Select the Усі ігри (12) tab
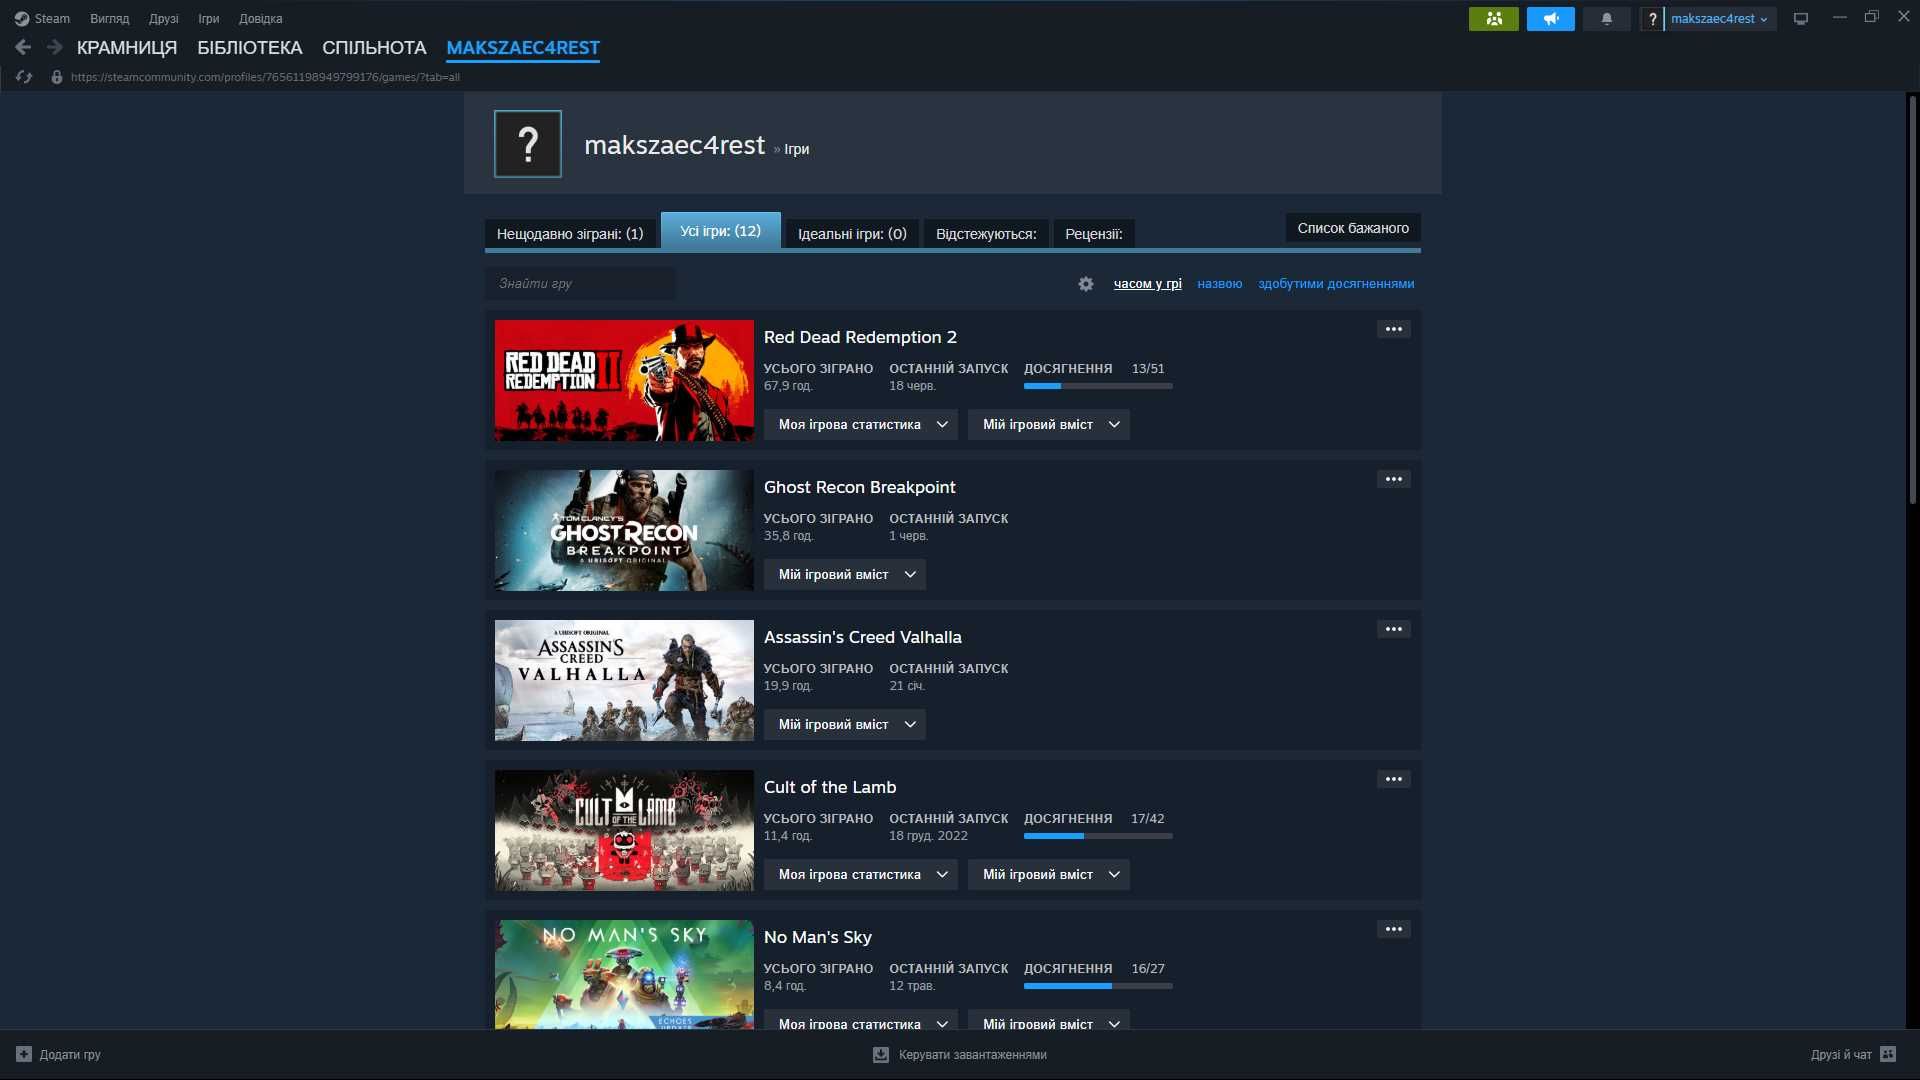Viewport: 1920px width, 1080px height. [x=720, y=231]
